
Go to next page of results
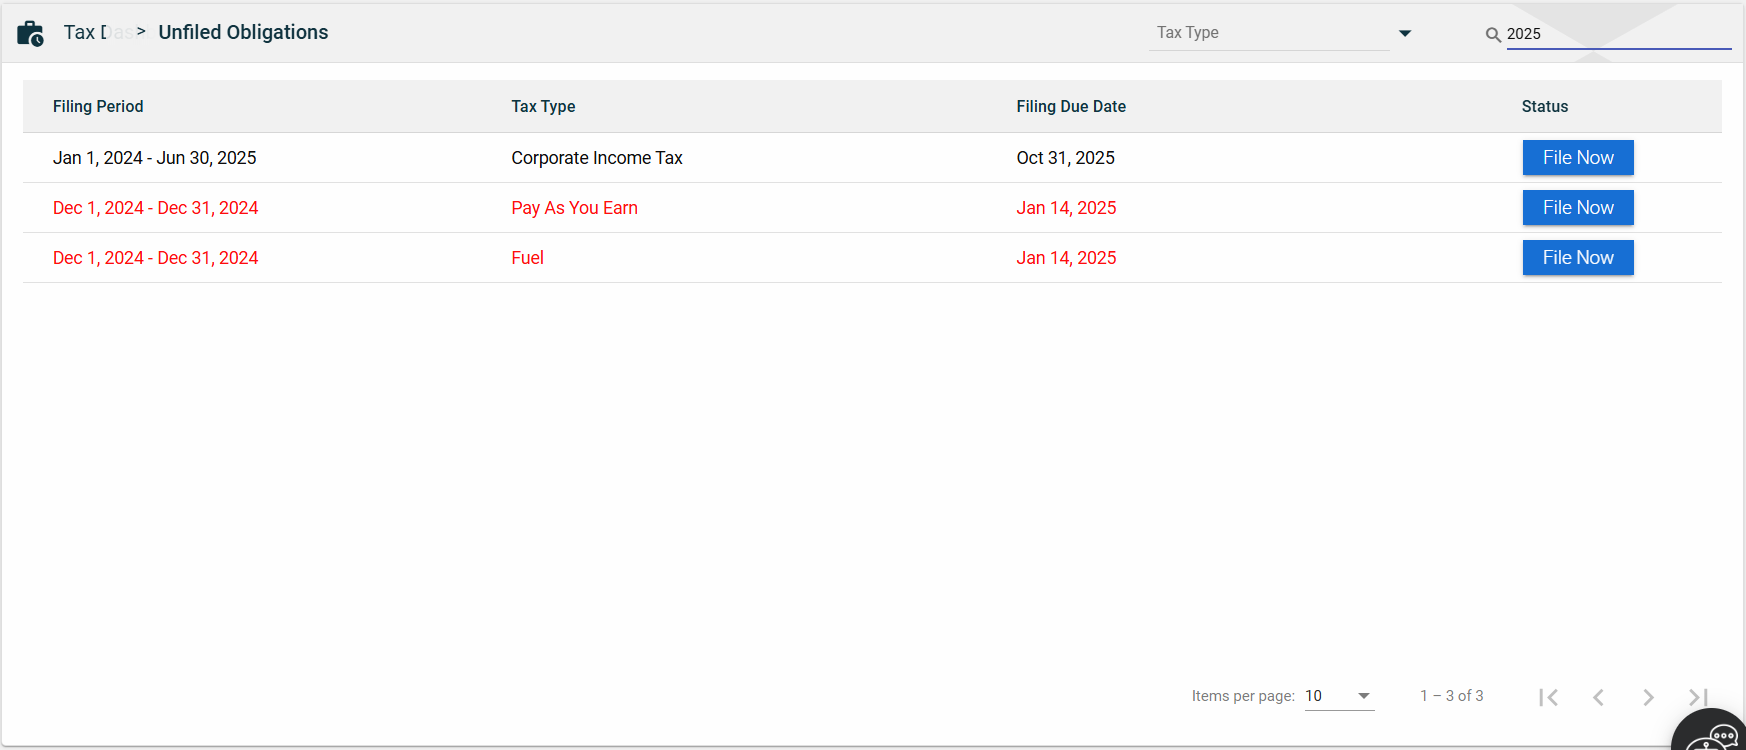coord(1648,697)
